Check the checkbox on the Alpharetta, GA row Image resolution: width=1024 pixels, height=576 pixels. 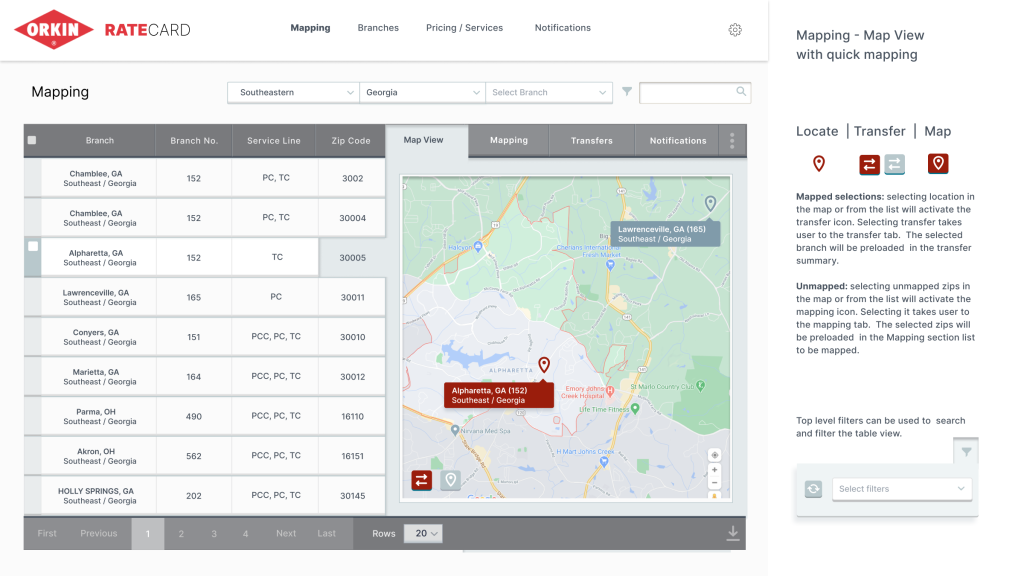pyautogui.click(x=33, y=246)
